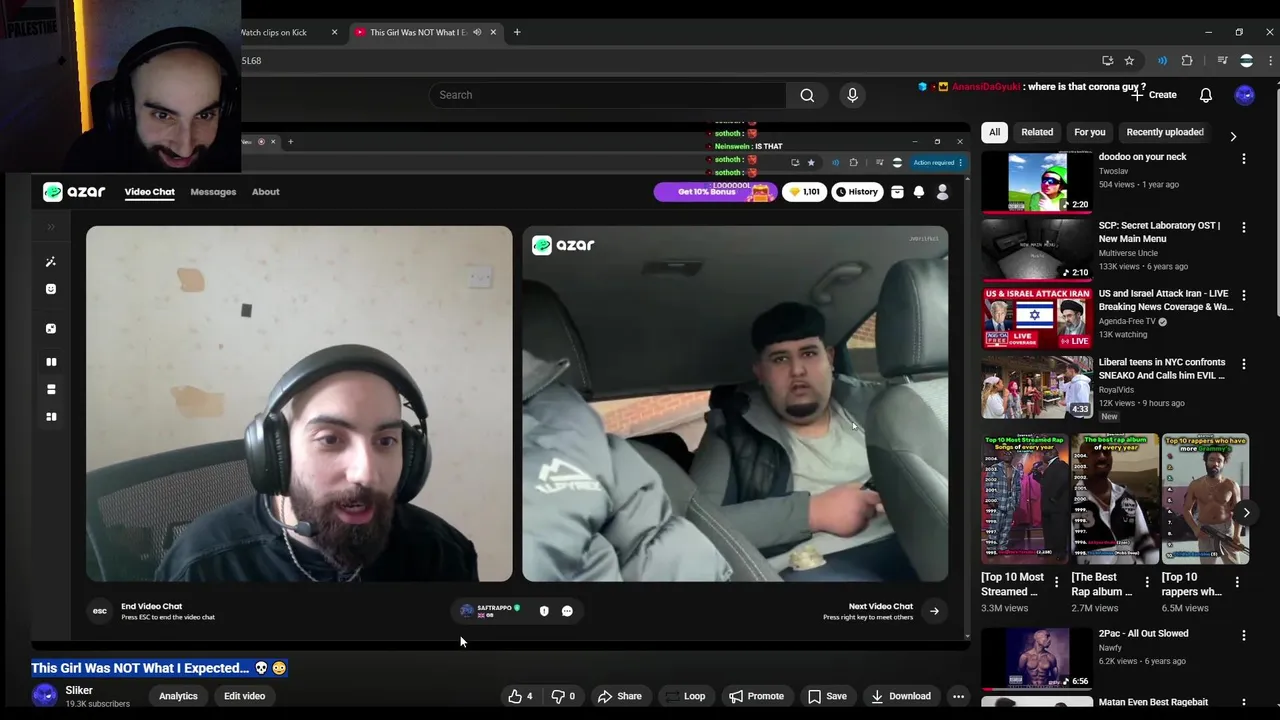Open More actions menu below the video

(x=958, y=696)
